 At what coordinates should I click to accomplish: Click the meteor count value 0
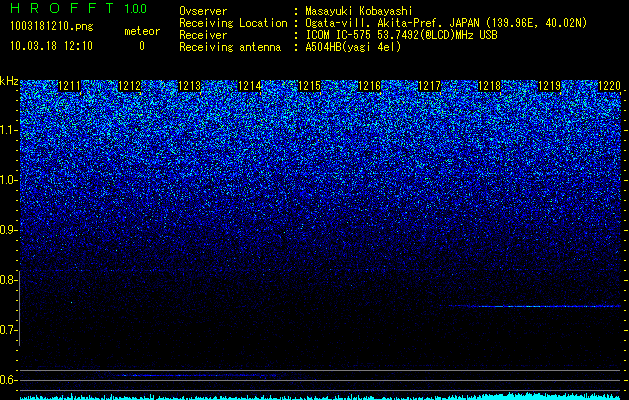(142, 46)
